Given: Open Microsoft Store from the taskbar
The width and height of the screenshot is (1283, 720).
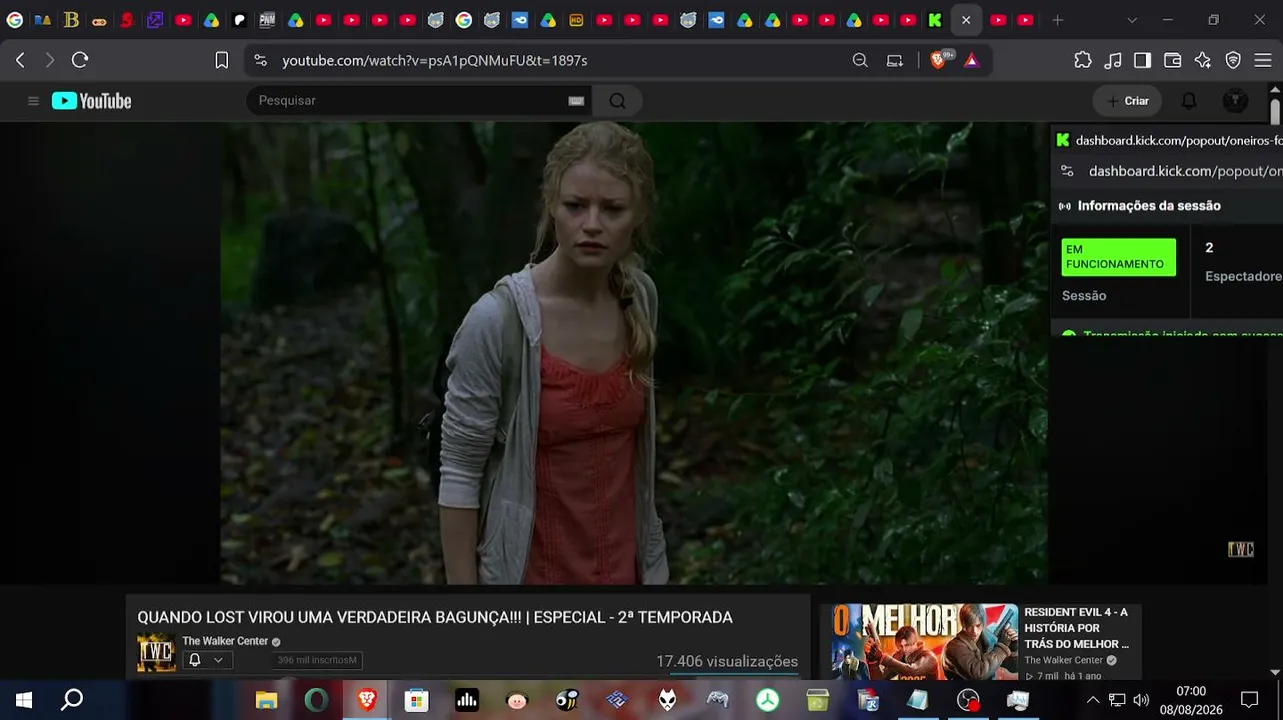Looking at the screenshot, I should click(x=417, y=700).
